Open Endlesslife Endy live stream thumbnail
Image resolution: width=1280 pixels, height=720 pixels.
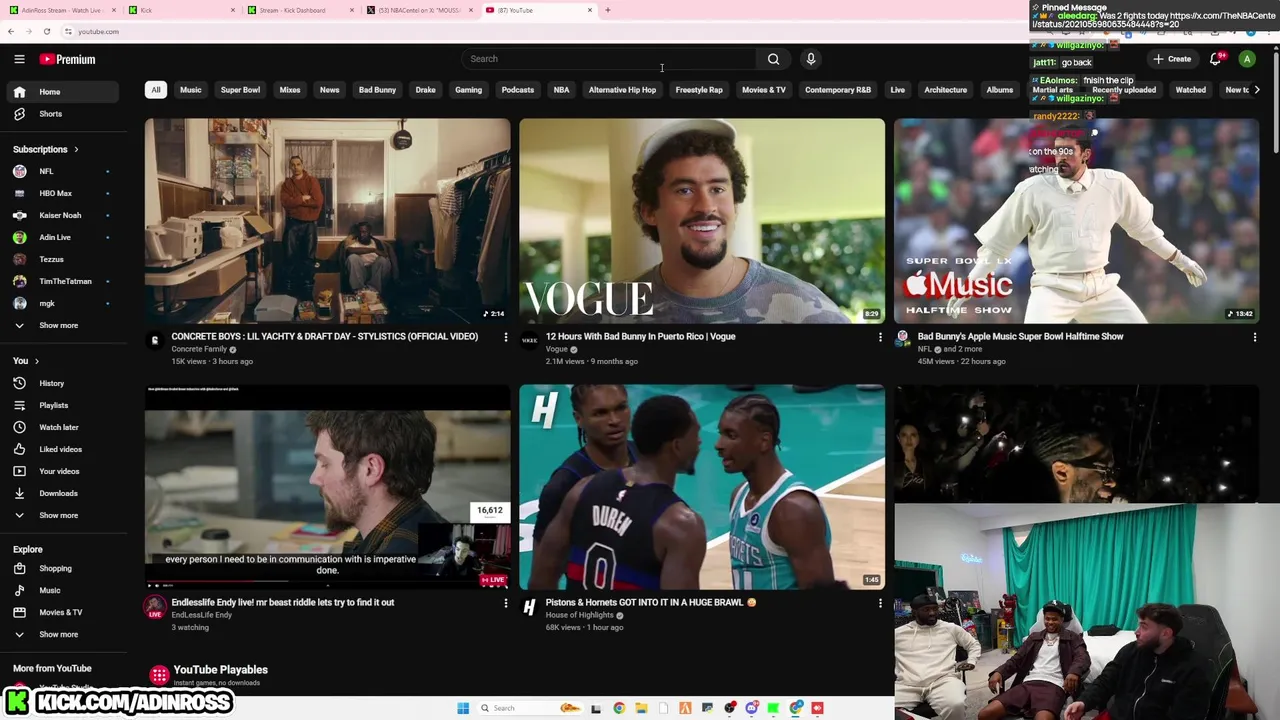(x=327, y=487)
